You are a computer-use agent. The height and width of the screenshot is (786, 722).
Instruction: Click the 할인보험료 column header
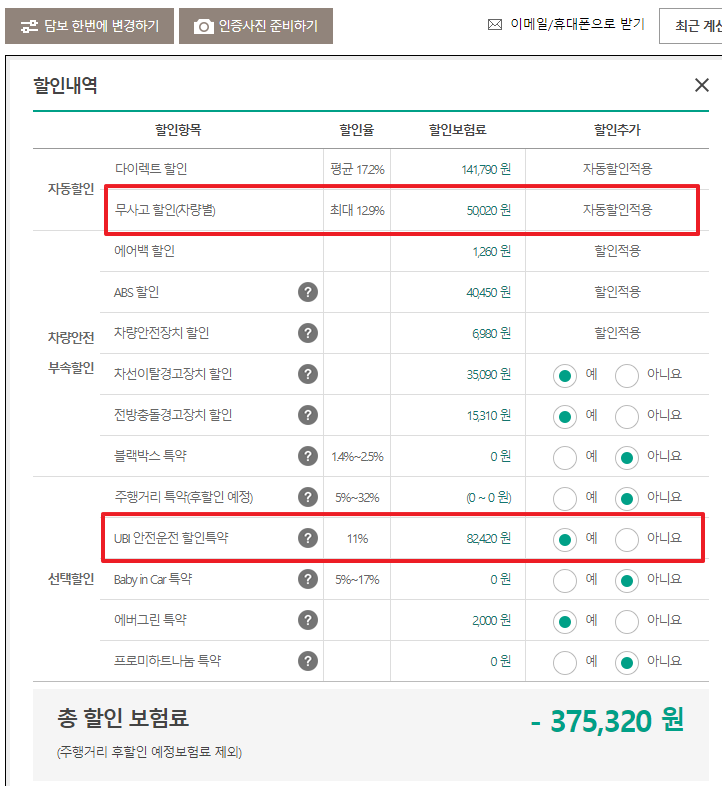pos(458,130)
